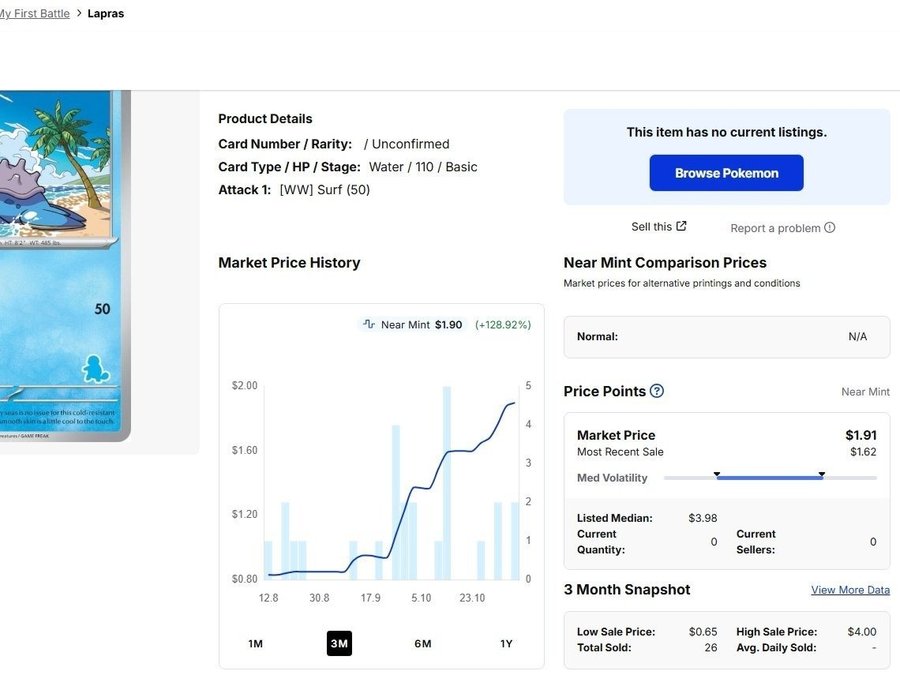
Task: Switch chart range to 1M
Action: coord(256,643)
